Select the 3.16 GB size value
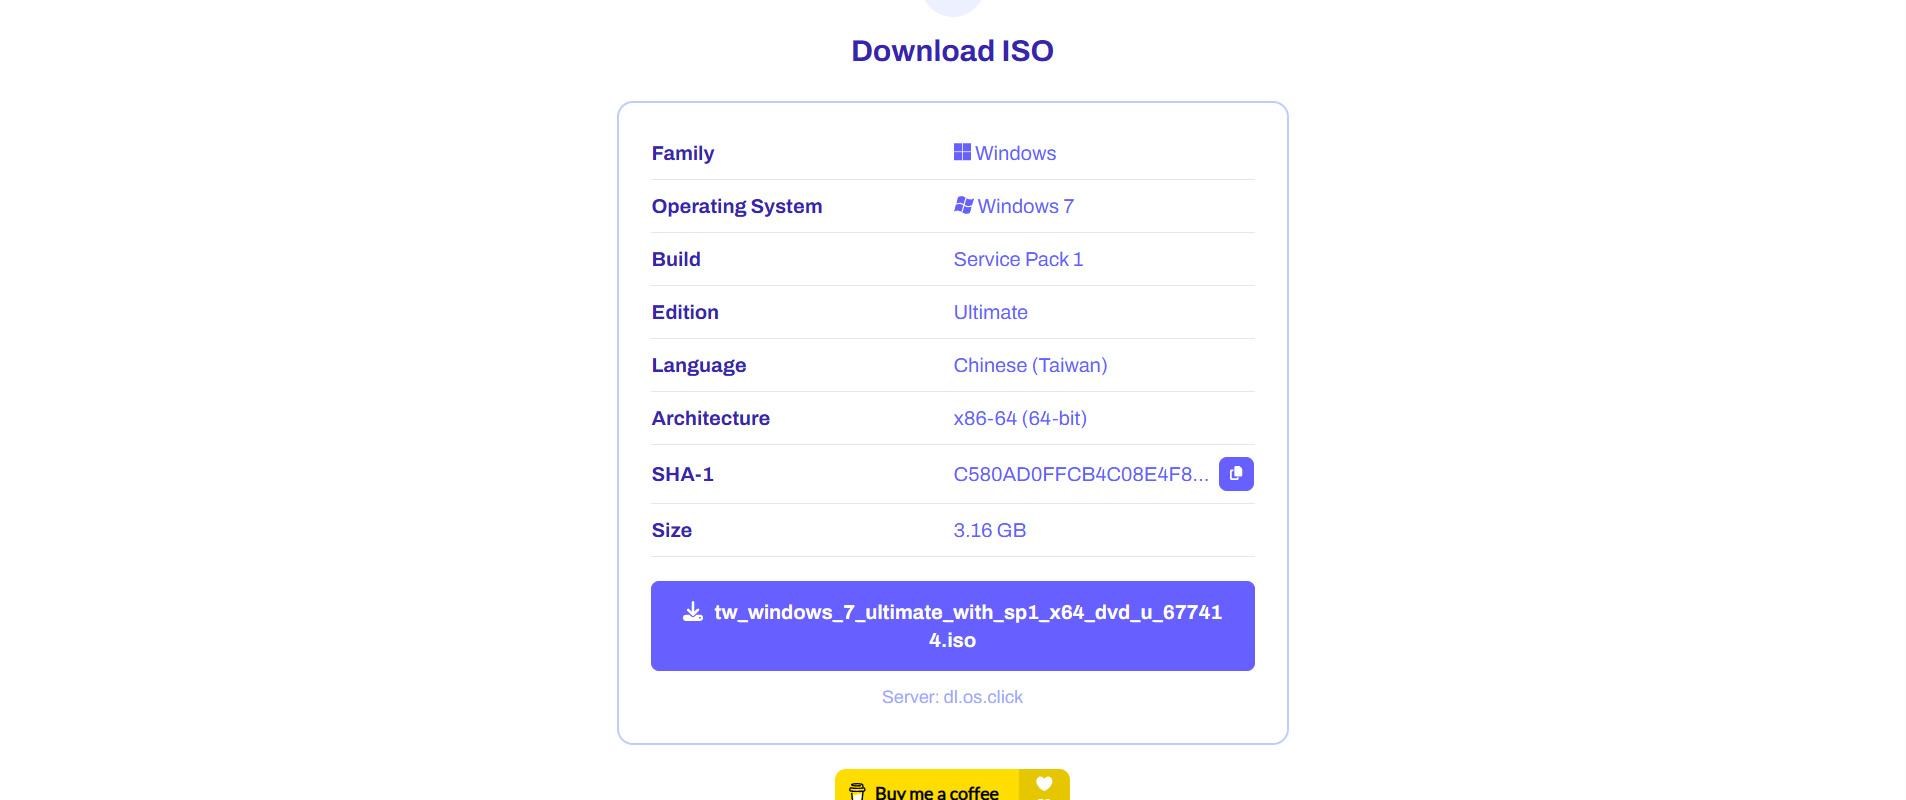Viewport: 1906px width, 800px height. point(990,530)
